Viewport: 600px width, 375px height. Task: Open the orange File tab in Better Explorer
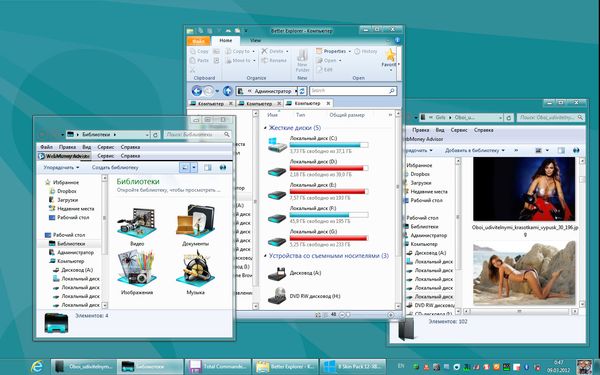click(198, 41)
